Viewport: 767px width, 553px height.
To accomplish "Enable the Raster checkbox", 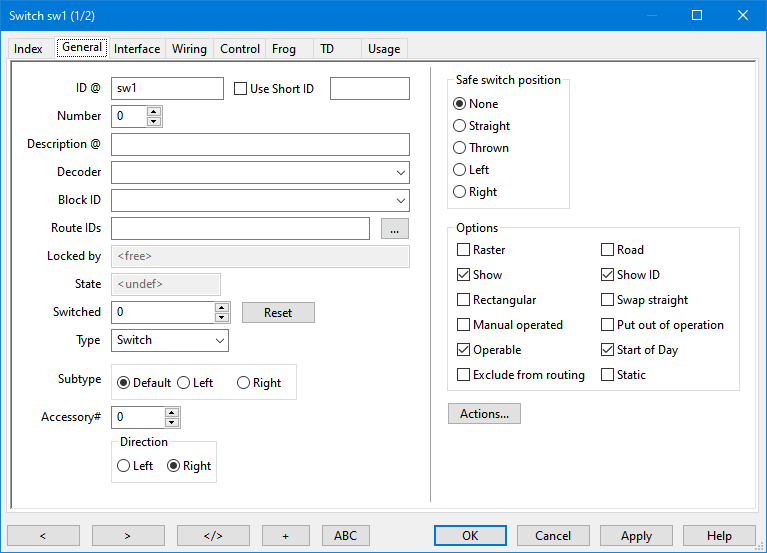I will coord(463,250).
